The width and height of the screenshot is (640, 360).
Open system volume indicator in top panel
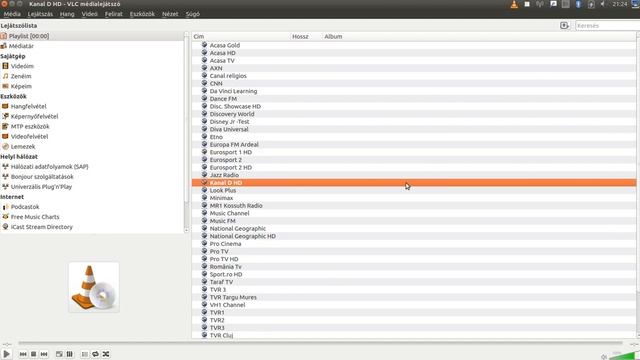(x=603, y=4)
